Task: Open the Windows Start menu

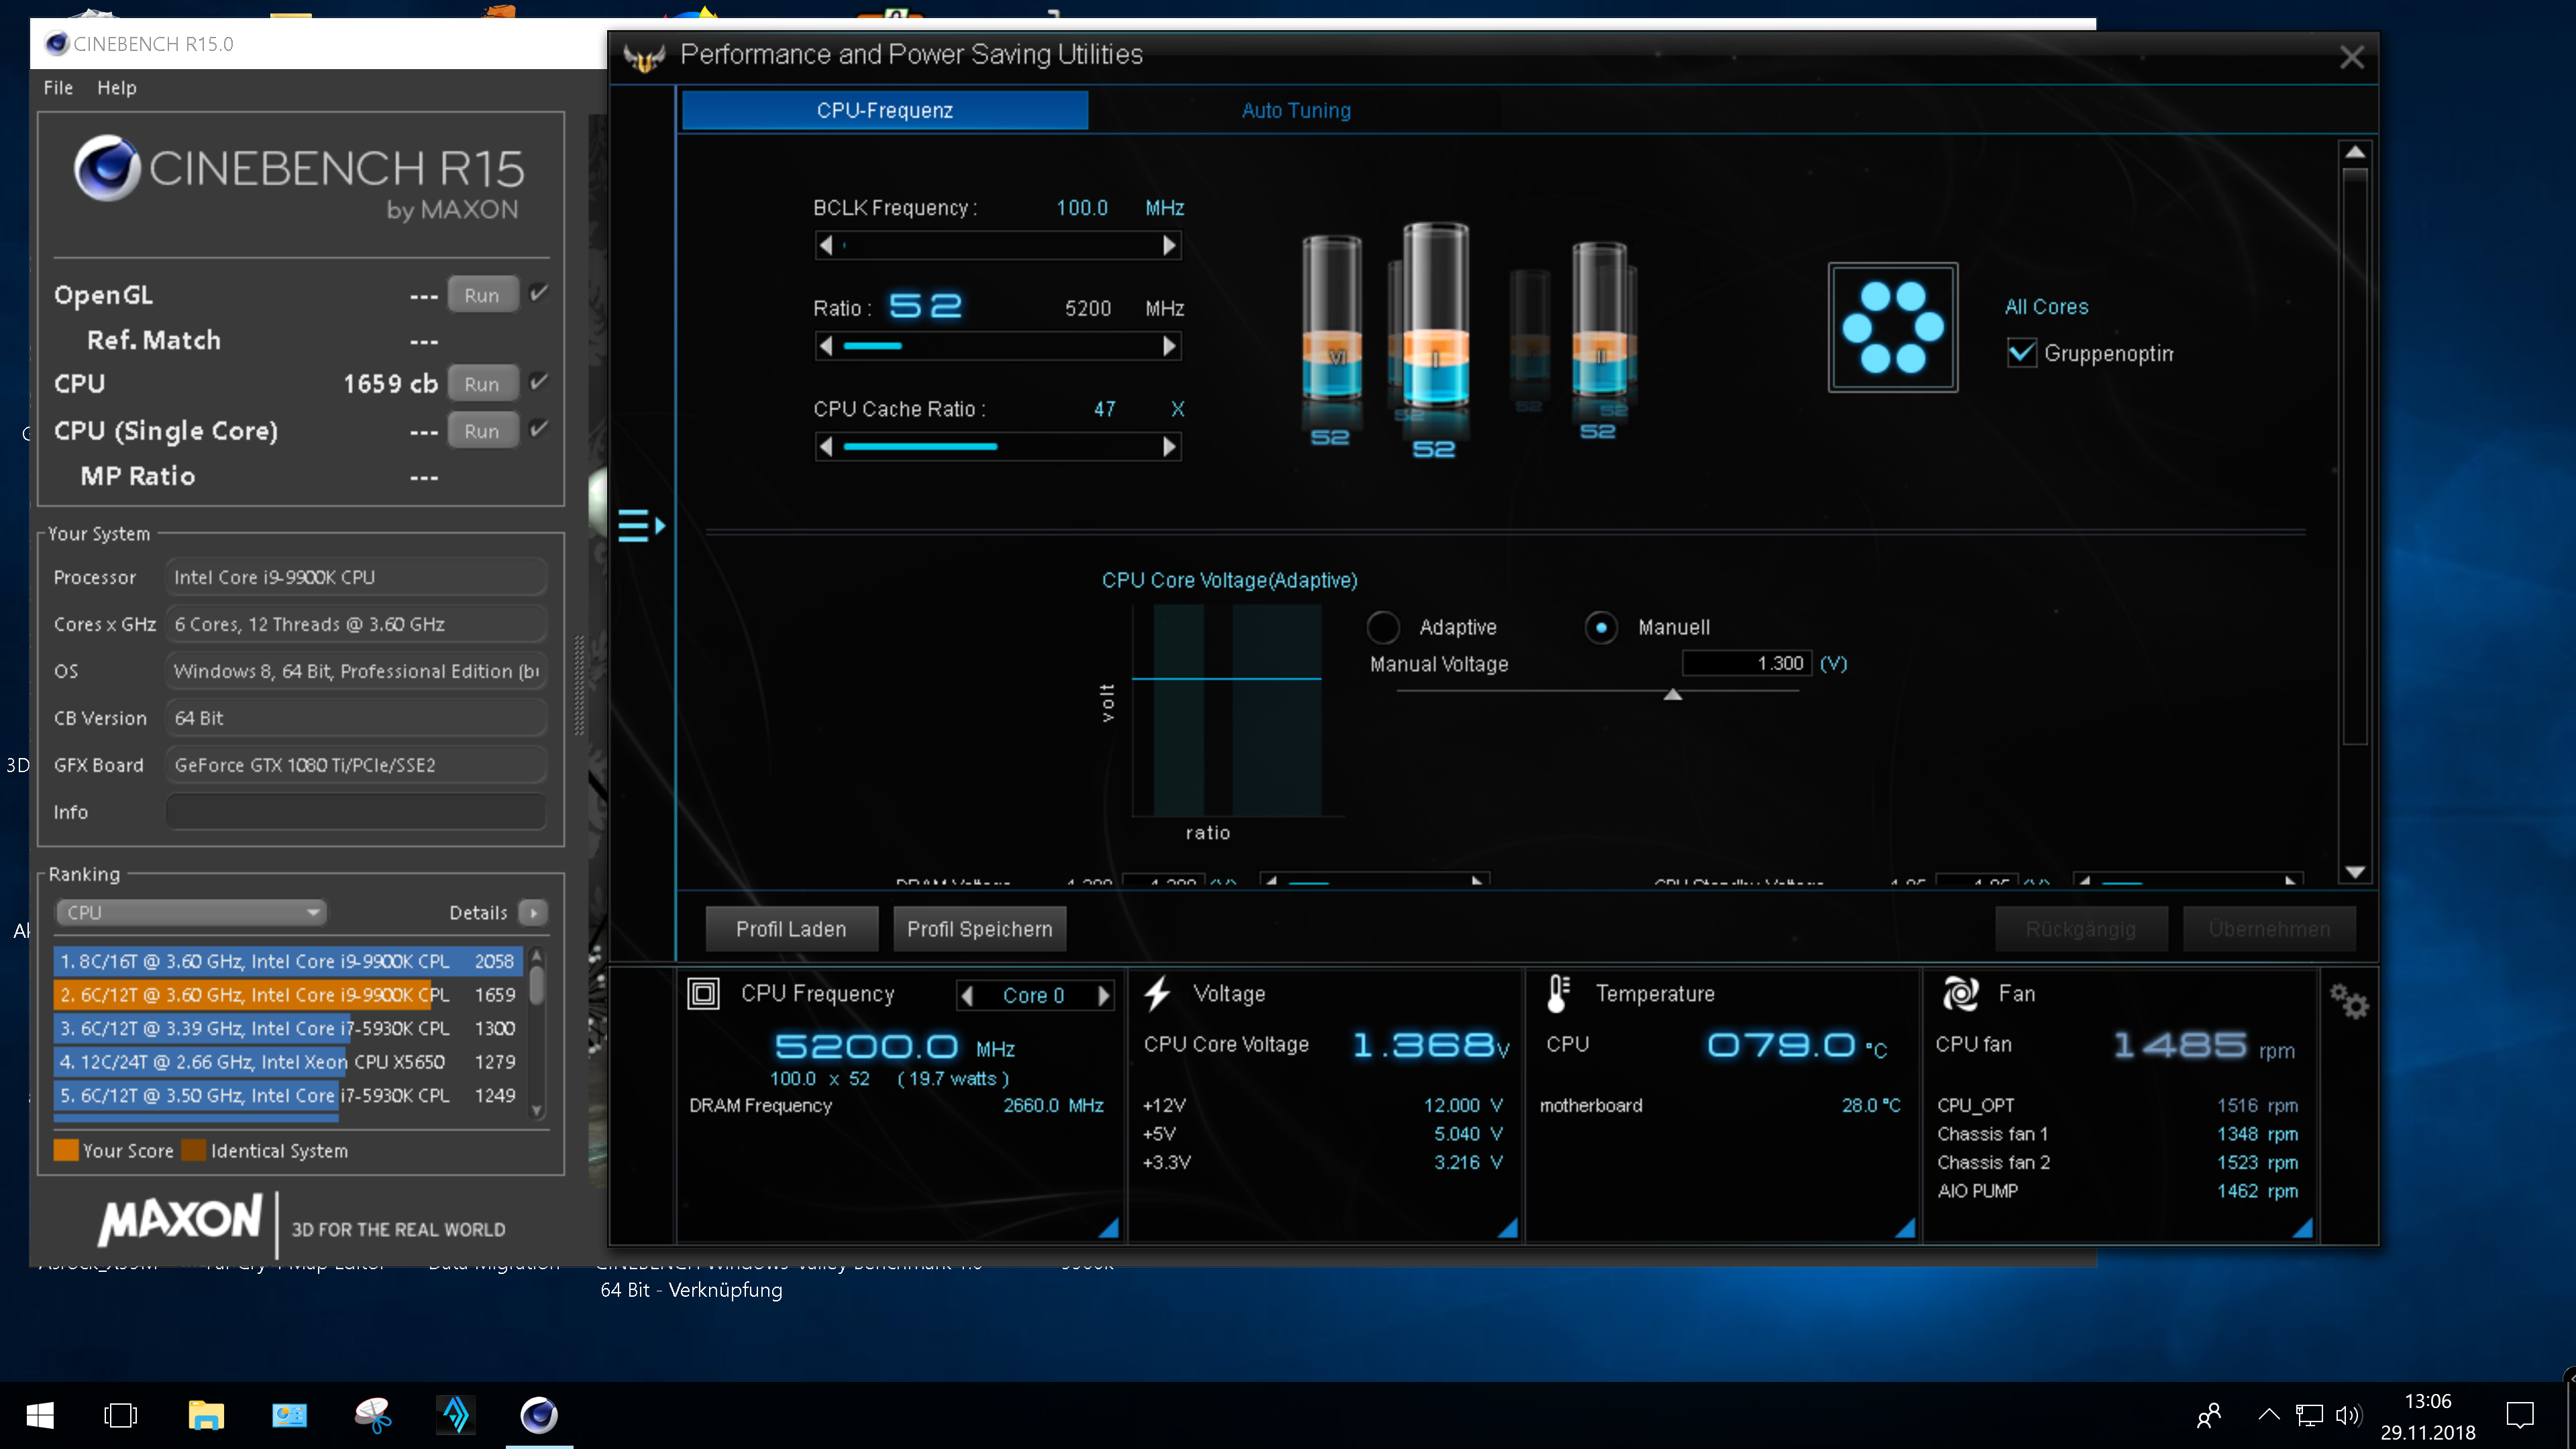Action: pos(40,1415)
